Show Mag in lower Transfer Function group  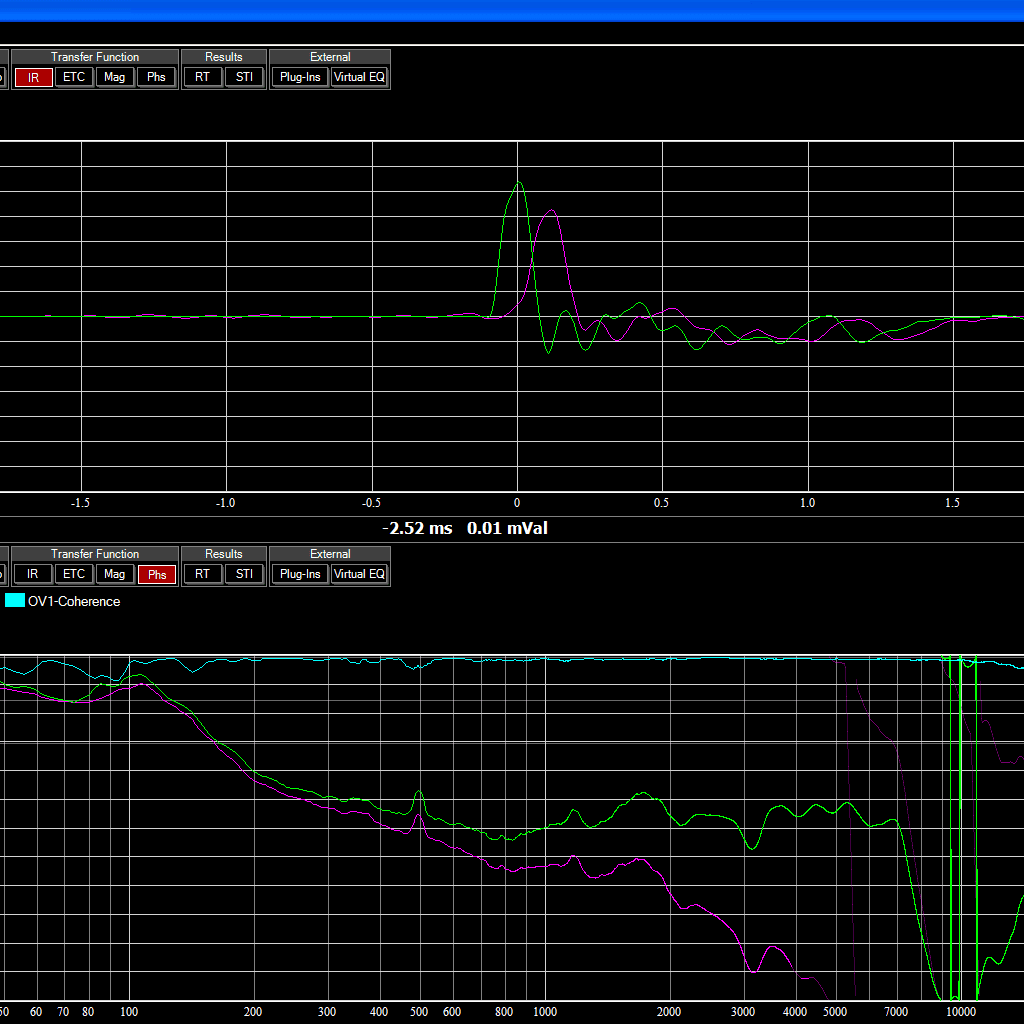tap(114, 574)
